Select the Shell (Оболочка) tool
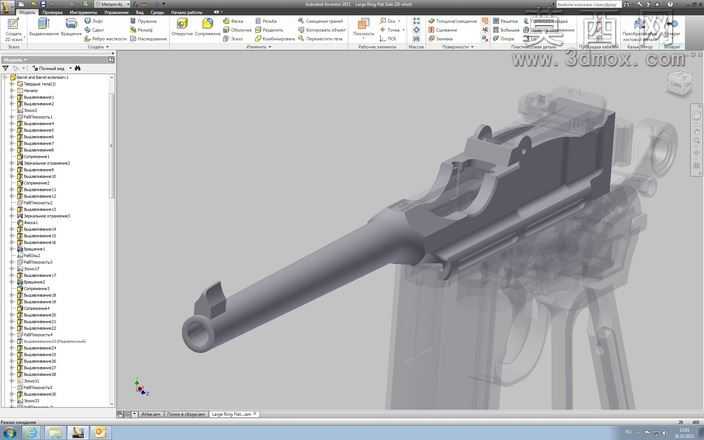 237,30
